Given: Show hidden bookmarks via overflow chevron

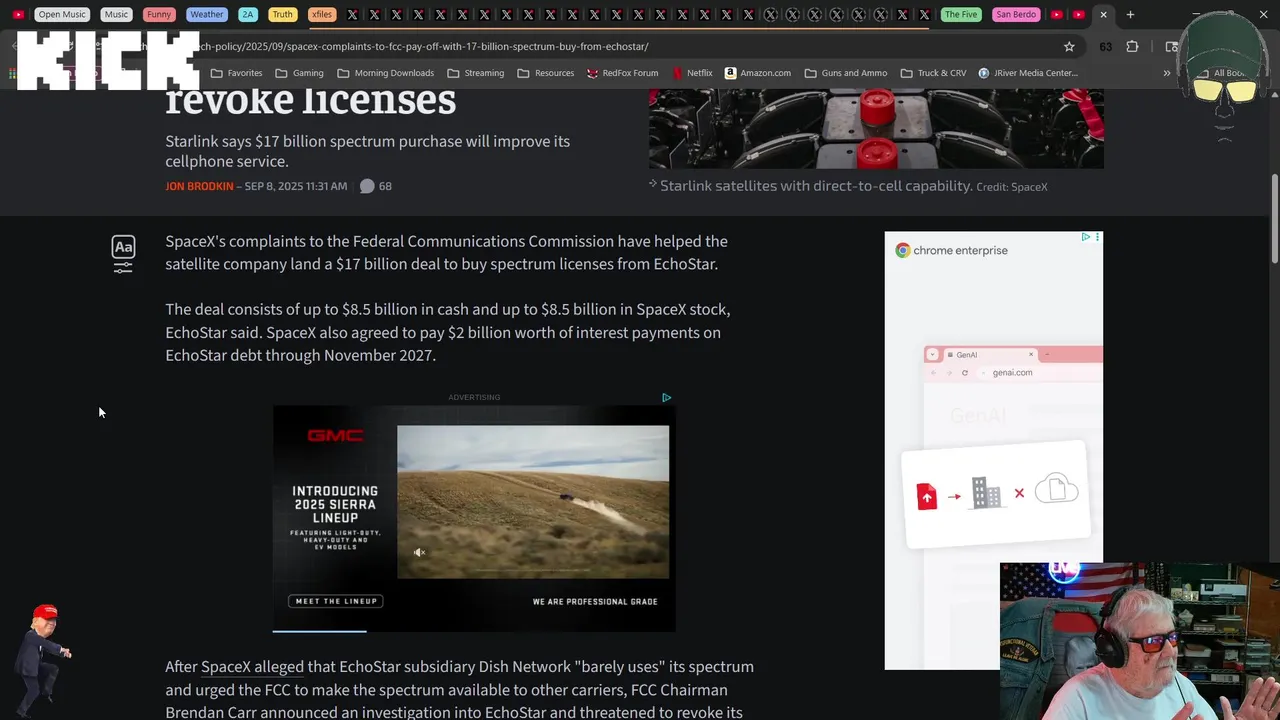Looking at the screenshot, I should [1166, 73].
